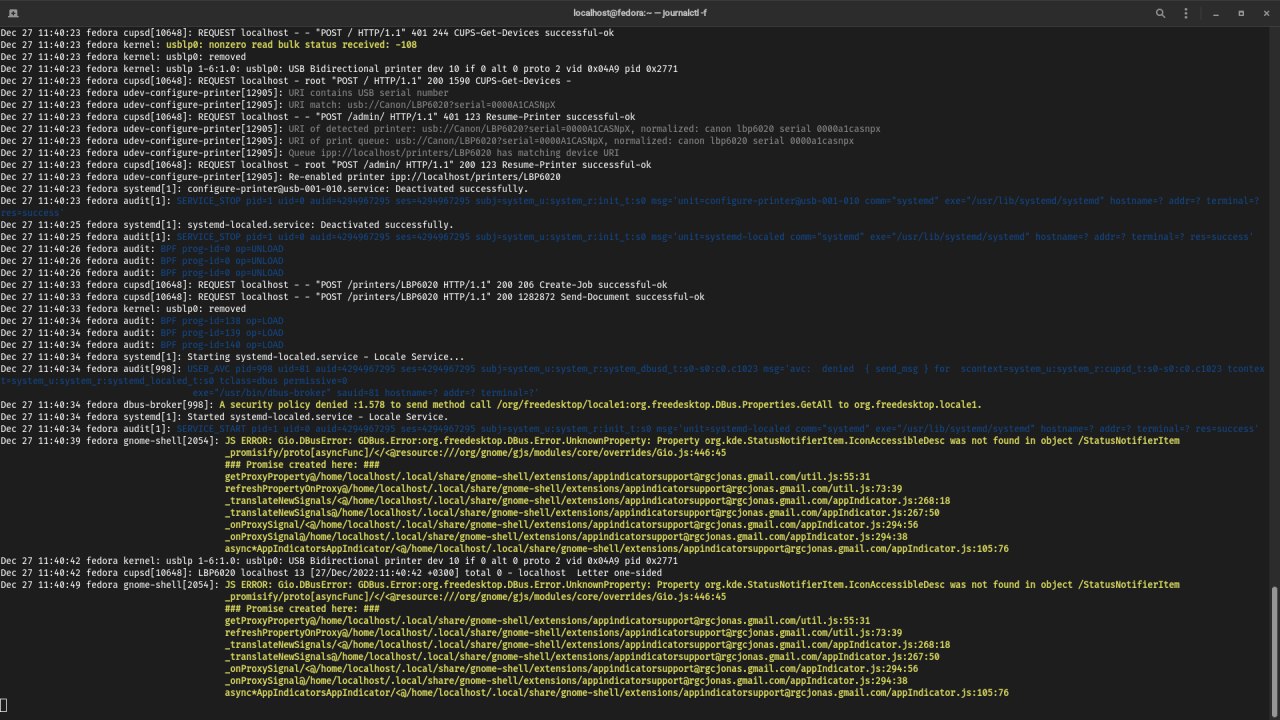Click the 11:40:49 gnome-shell 'JS ERROR' line
The height and width of the screenshot is (720, 1280).
[590, 585]
